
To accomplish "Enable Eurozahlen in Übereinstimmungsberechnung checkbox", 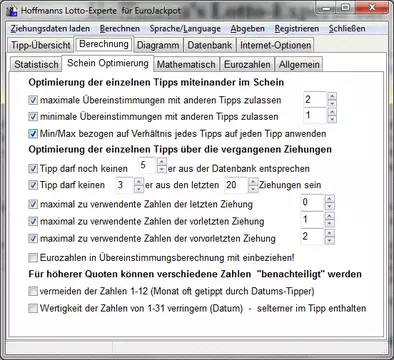I will (x=33, y=257).
